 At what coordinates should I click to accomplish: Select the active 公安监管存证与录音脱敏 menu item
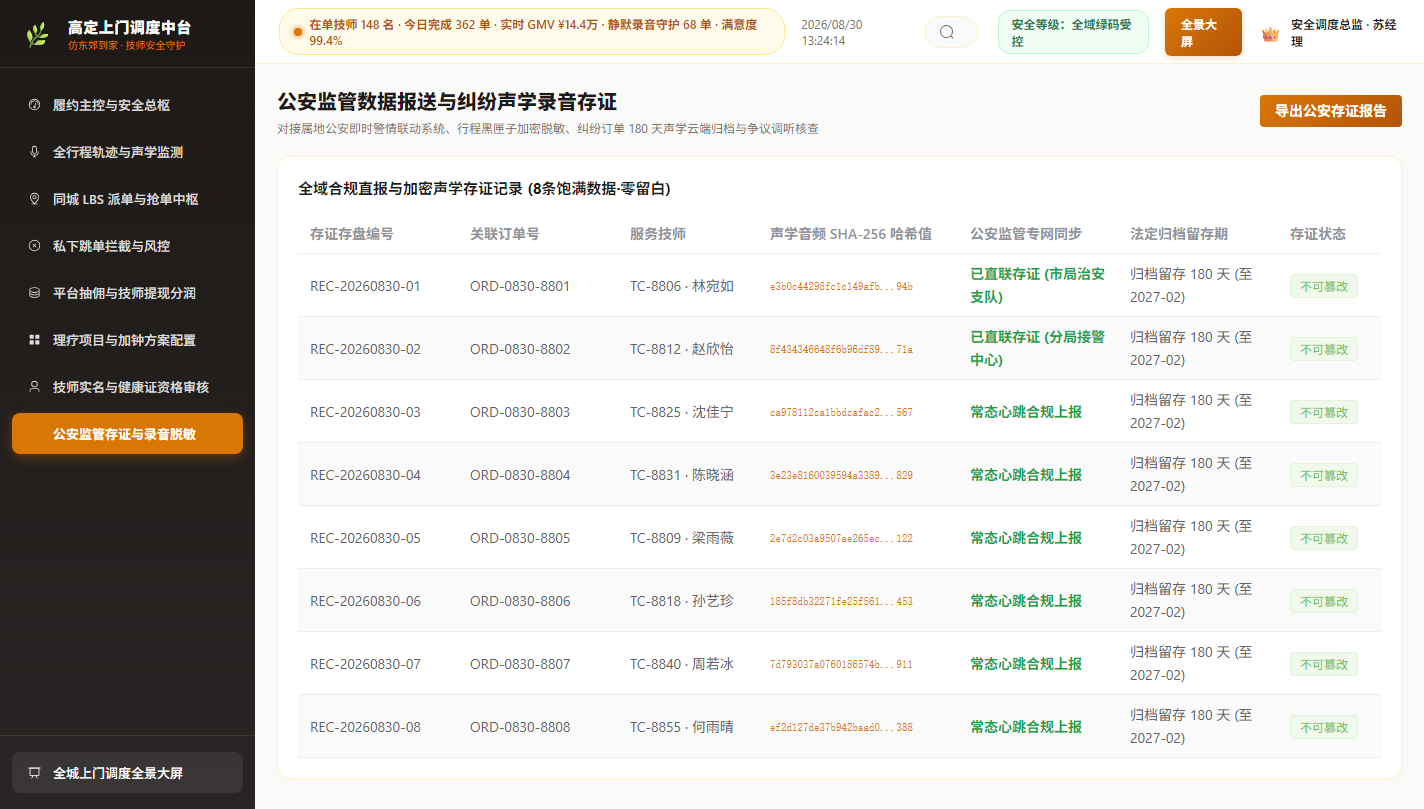pyautogui.click(x=127, y=434)
